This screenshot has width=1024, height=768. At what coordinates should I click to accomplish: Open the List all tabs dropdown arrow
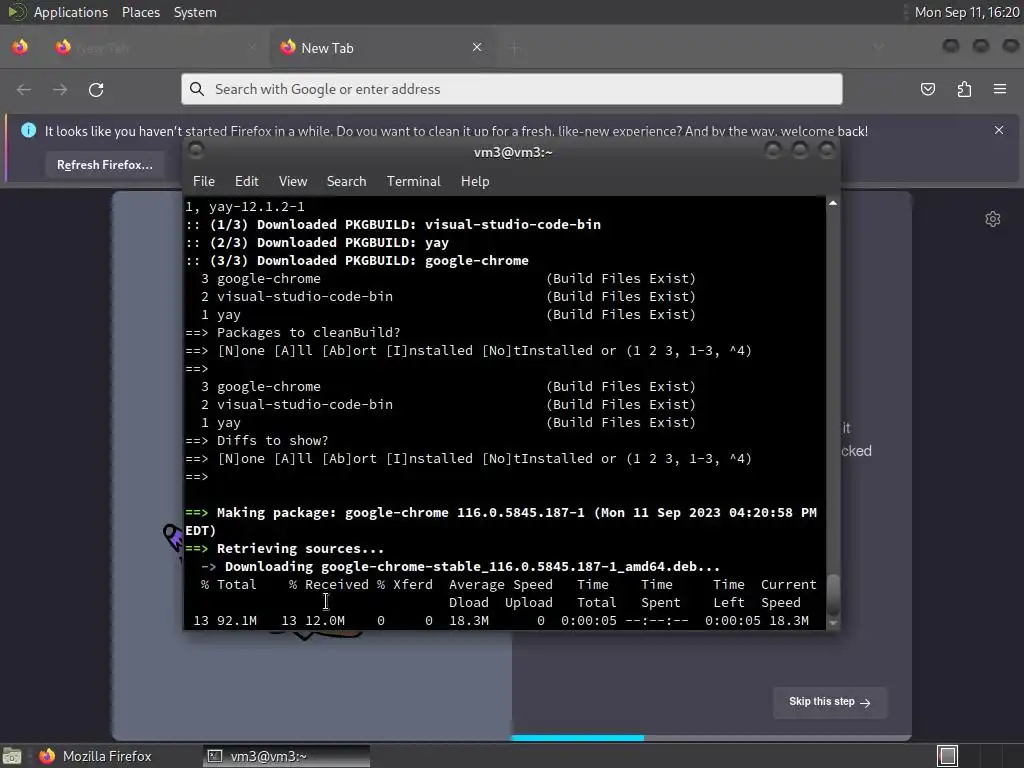878,47
